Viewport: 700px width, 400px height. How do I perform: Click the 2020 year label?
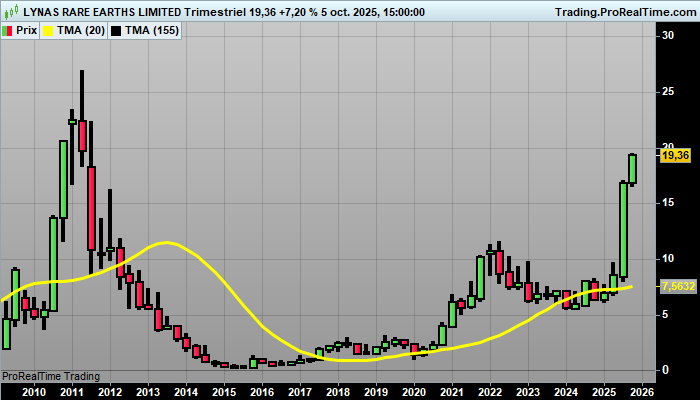click(x=414, y=392)
